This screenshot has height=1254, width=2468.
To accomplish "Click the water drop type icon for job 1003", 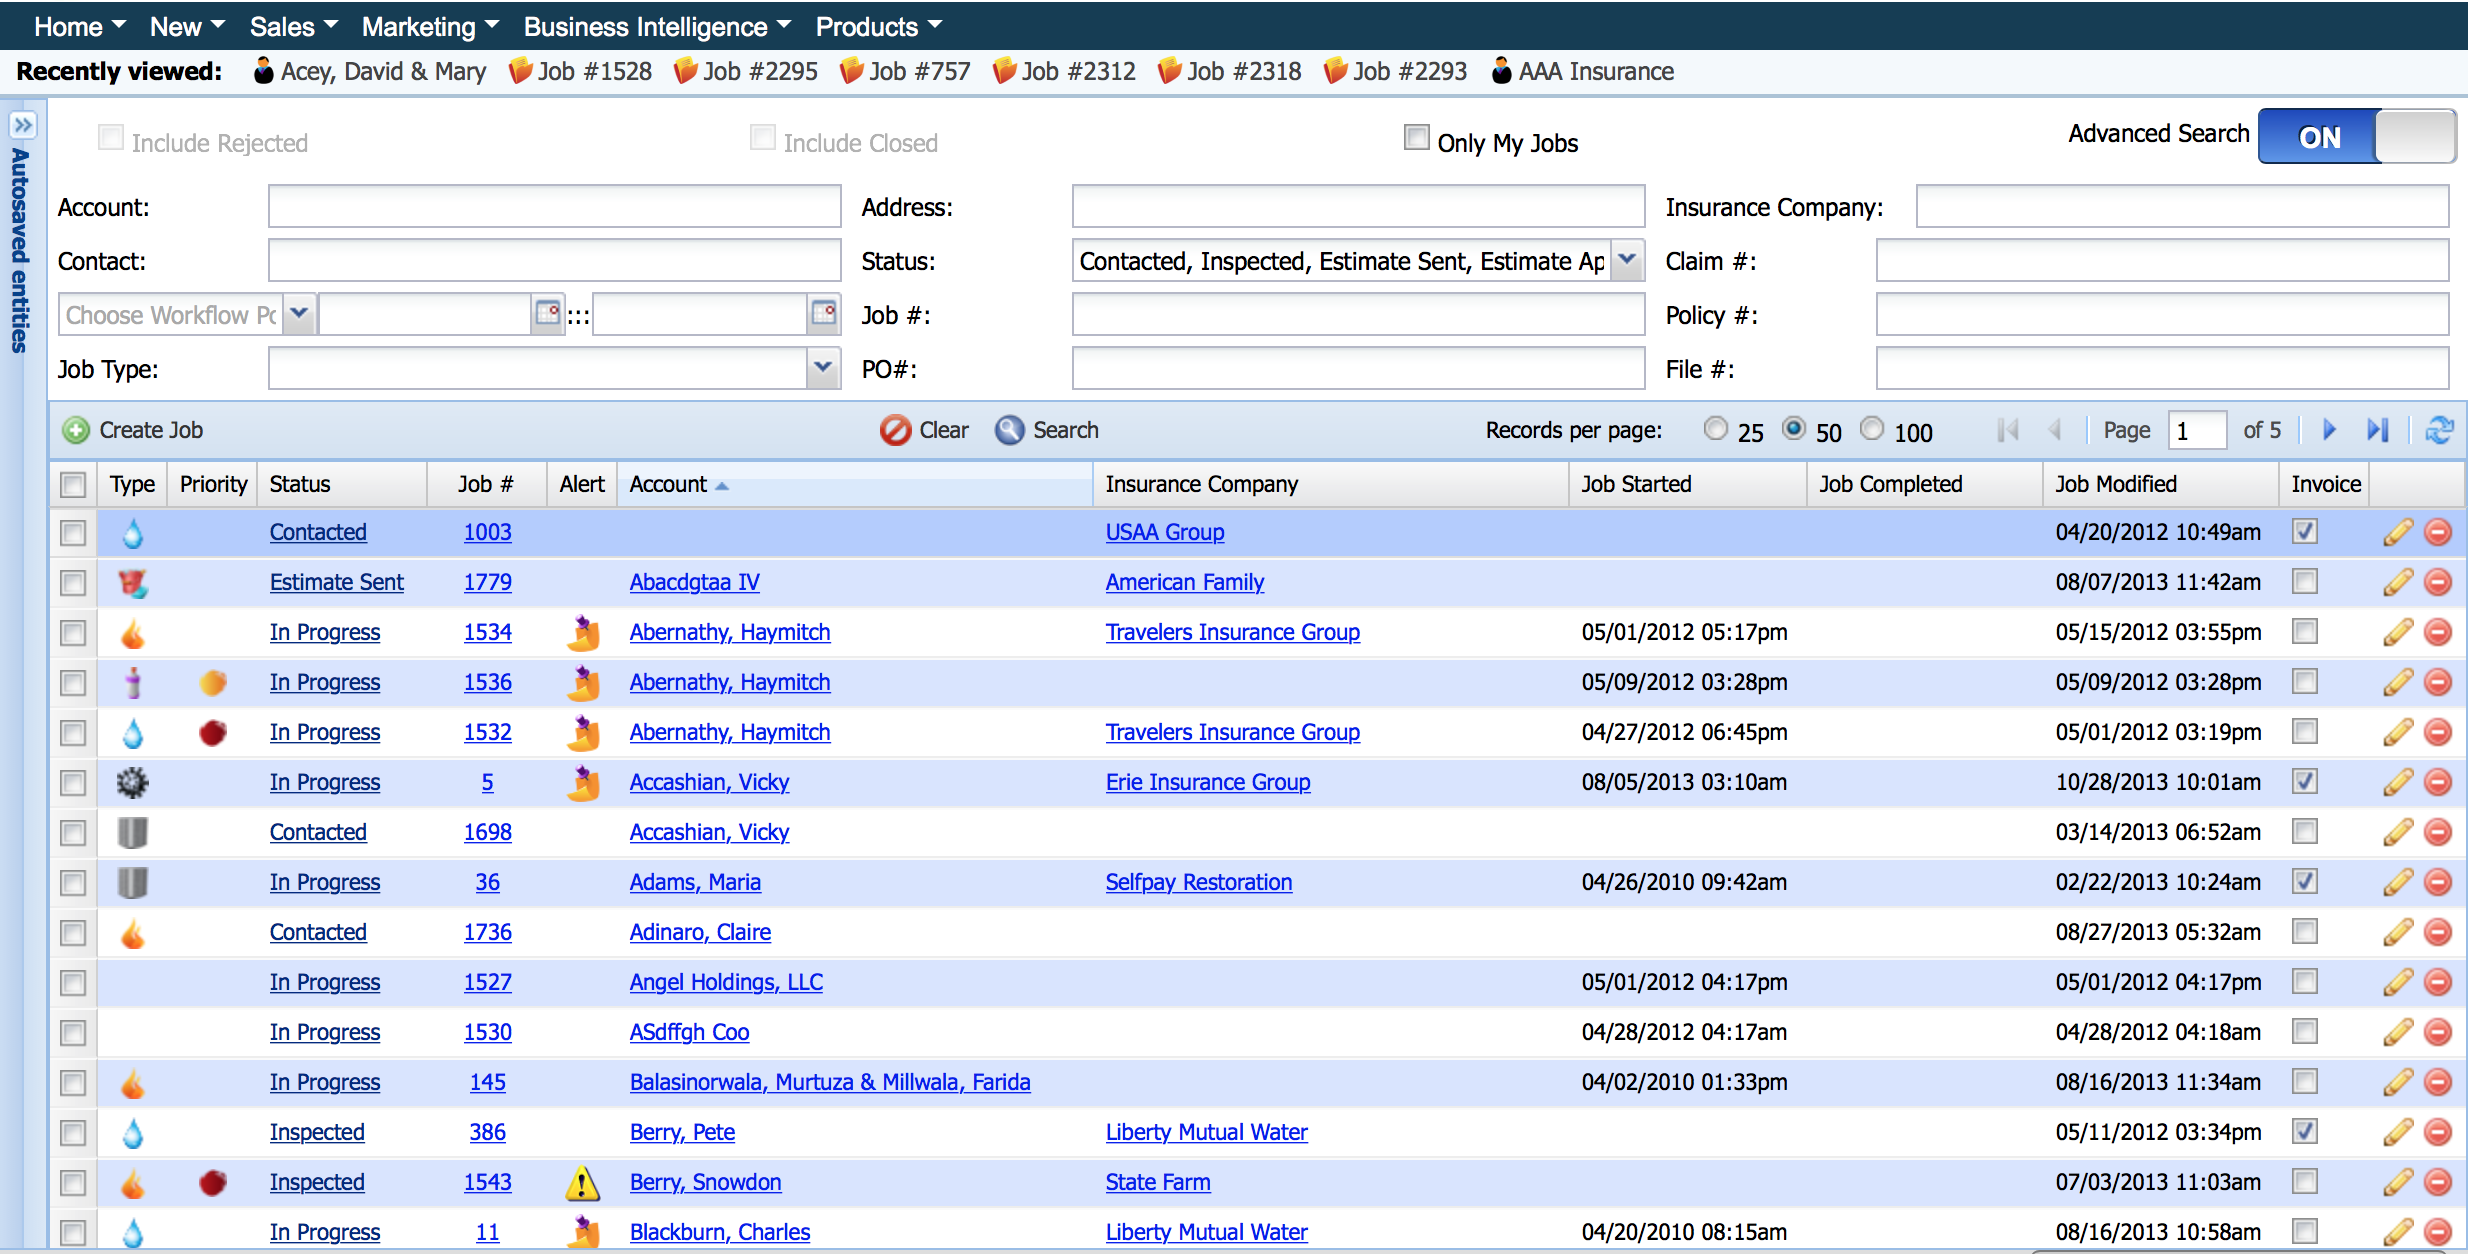I will 132,532.
